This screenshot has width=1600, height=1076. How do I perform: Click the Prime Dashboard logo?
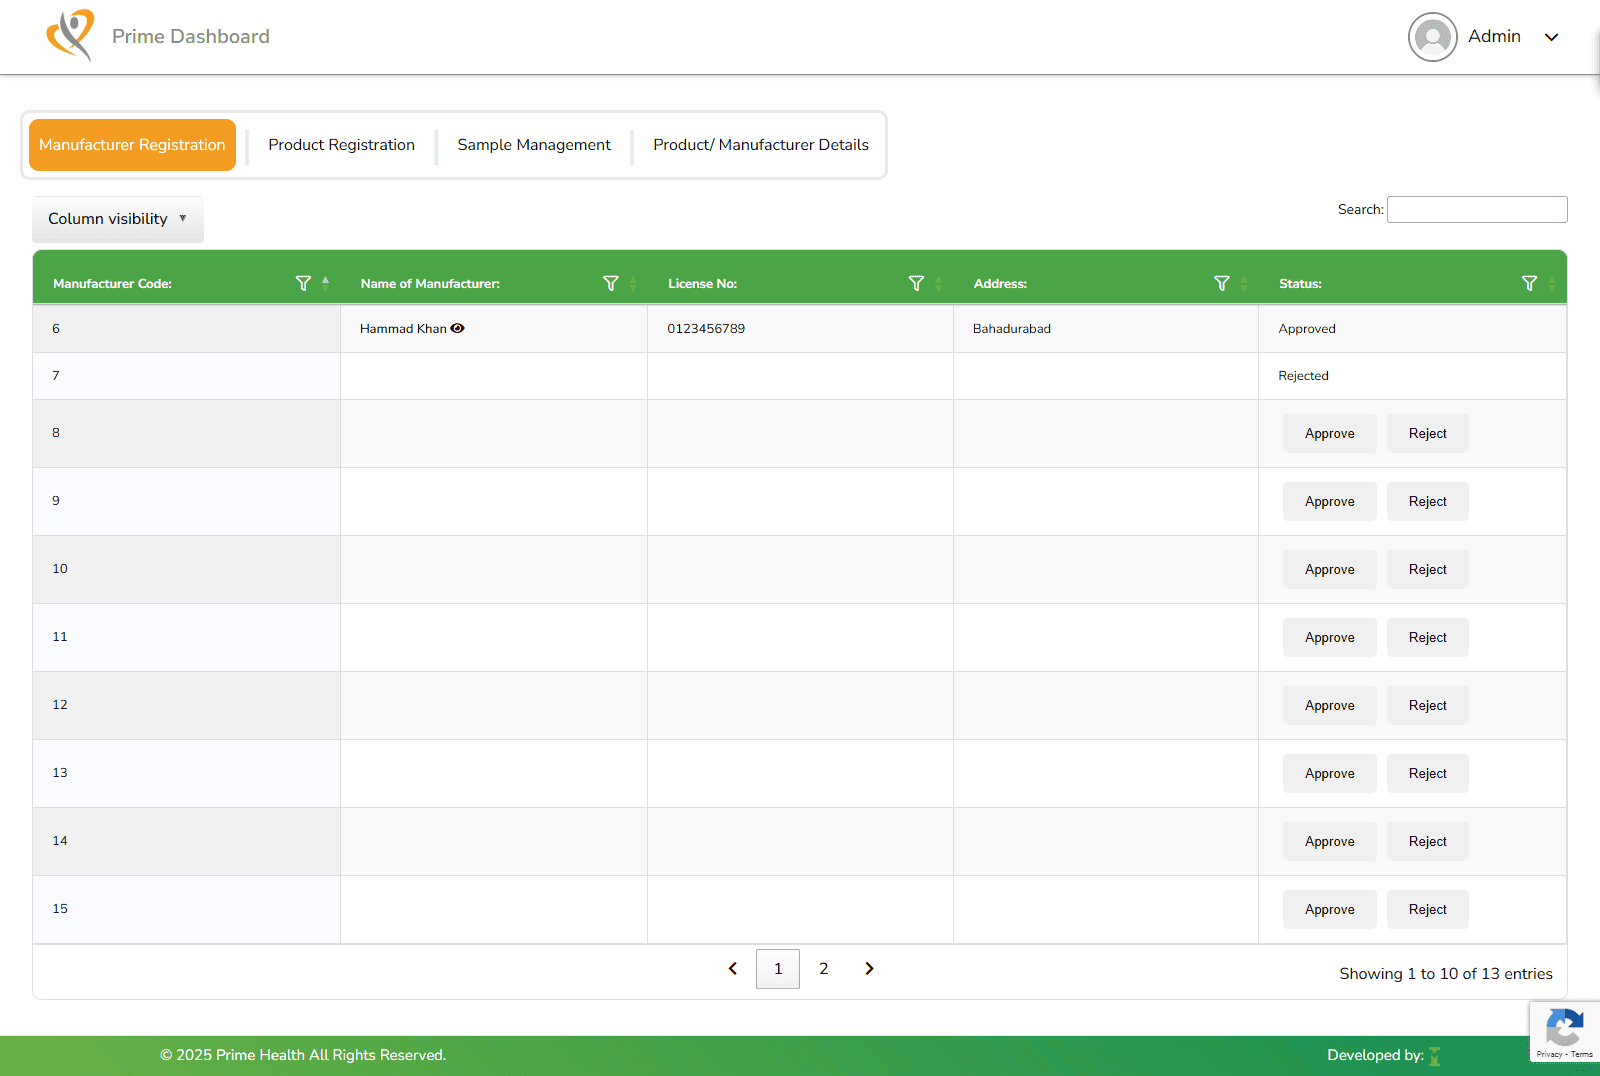(x=70, y=35)
